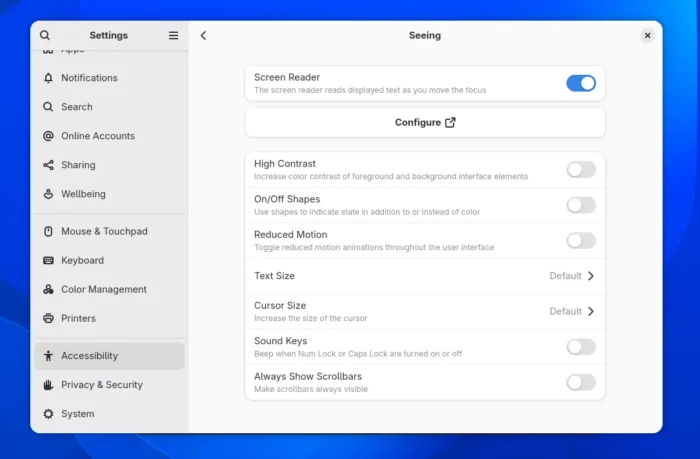700x459 pixels.
Task: Open the hamburger menu in Settings header
Action: [173, 35]
